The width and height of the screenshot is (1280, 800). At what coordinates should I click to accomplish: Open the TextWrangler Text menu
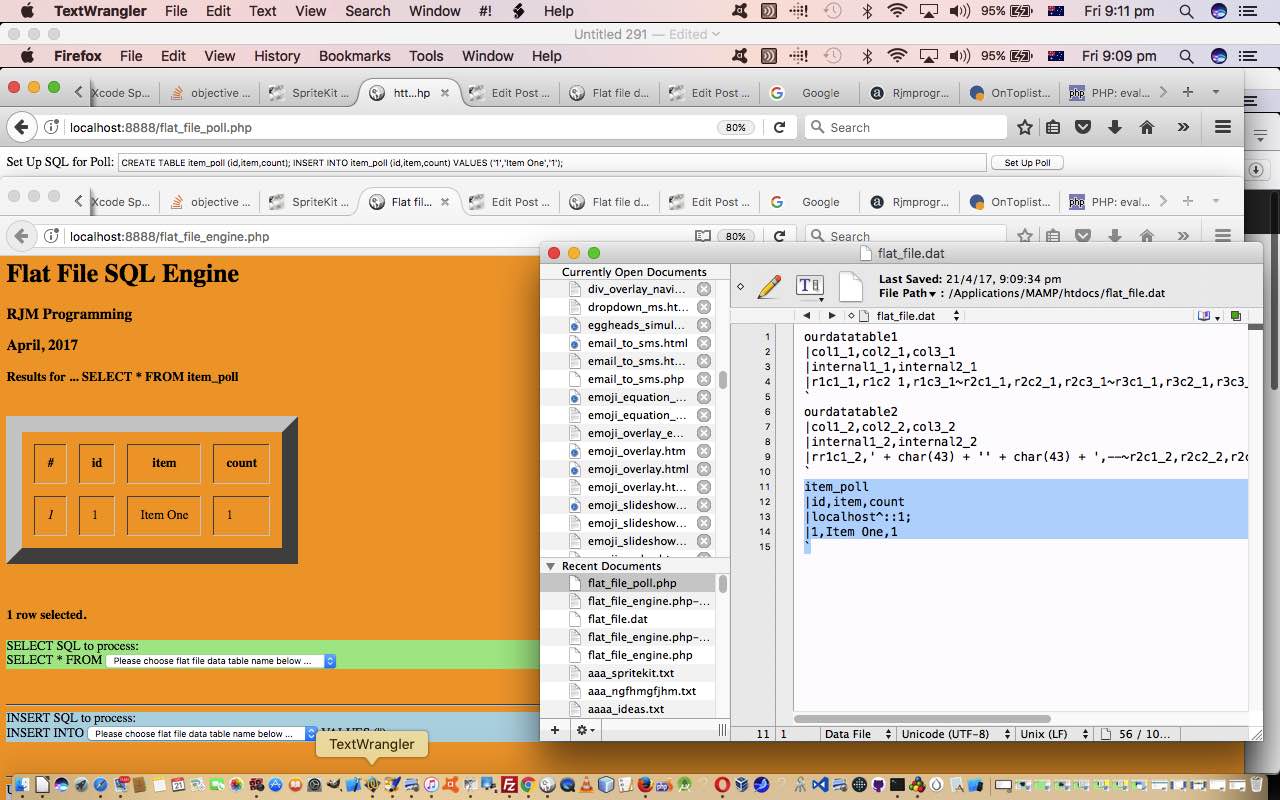click(x=262, y=11)
